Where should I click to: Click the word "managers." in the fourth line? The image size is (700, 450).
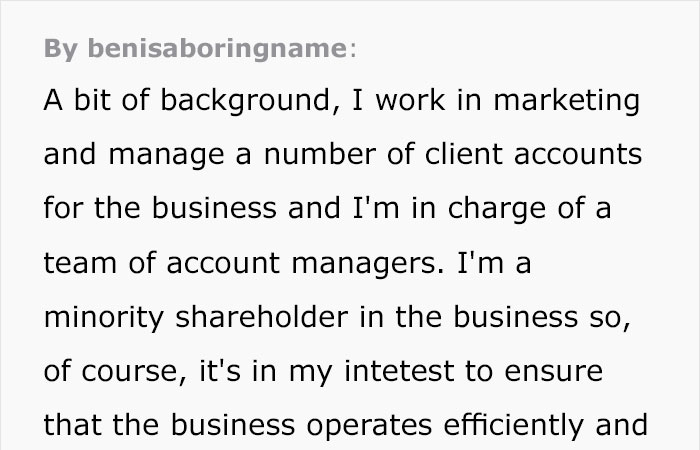[x=368, y=264]
